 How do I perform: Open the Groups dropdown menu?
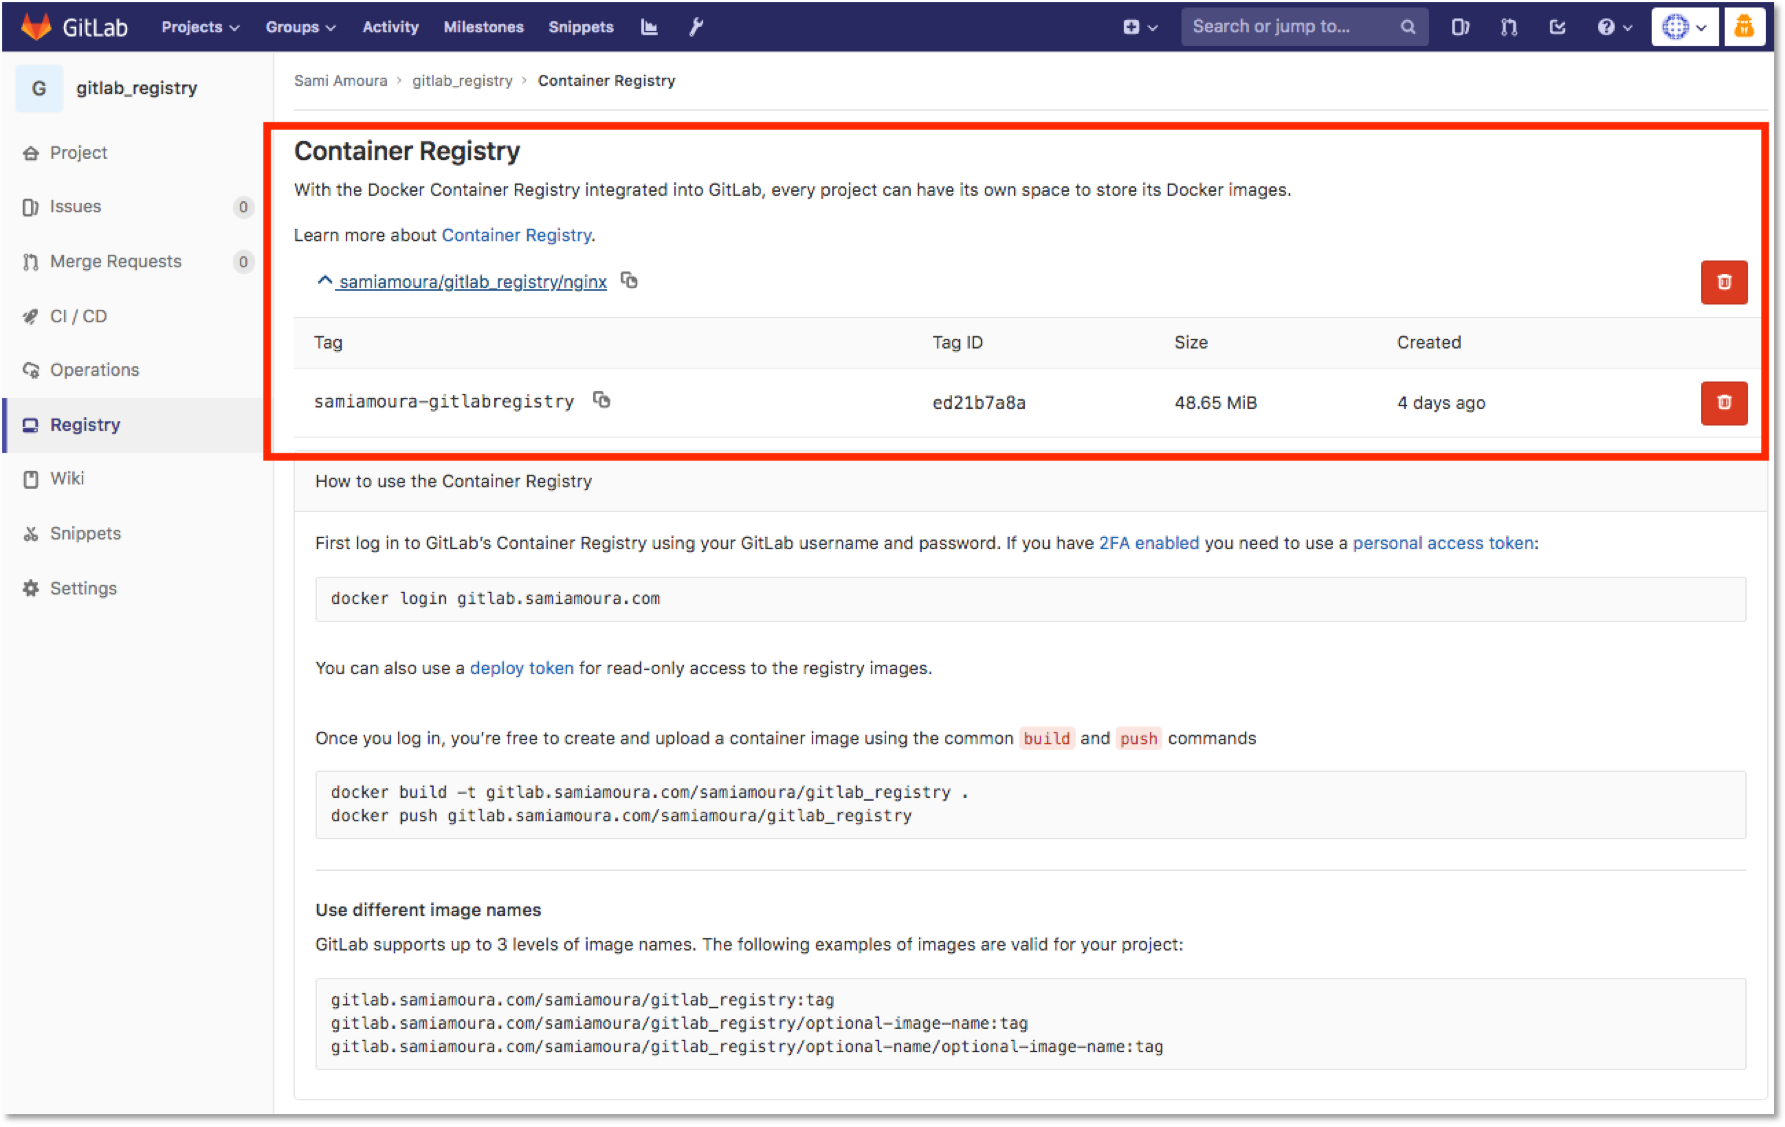click(x=299, y=27)
